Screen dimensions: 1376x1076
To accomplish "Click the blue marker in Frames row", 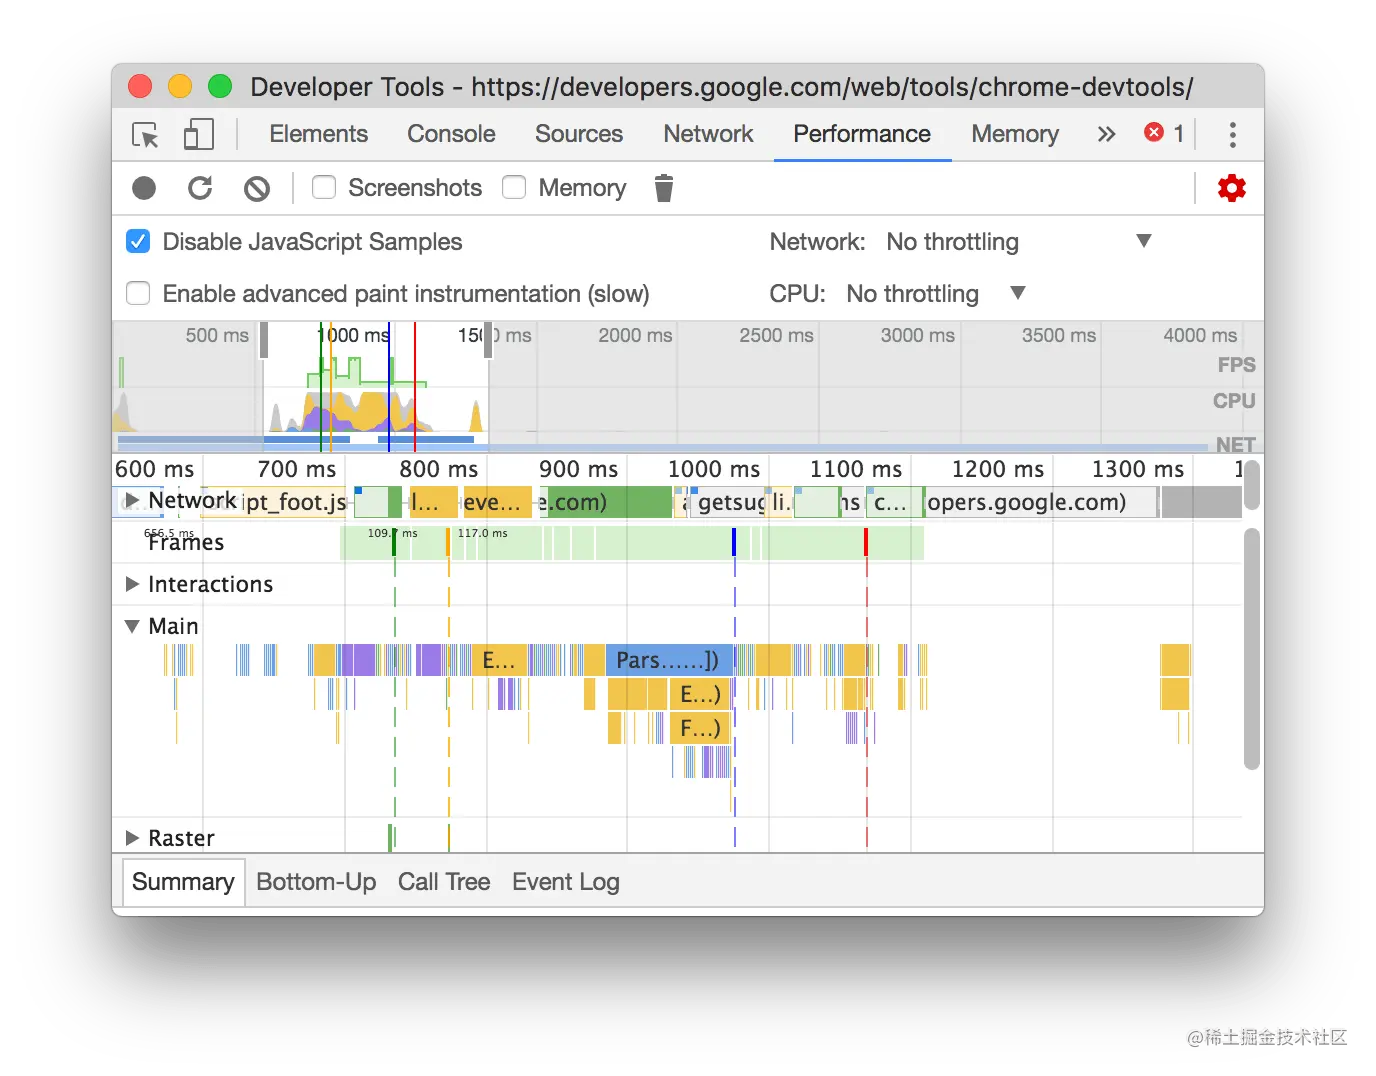I will coord(734,542).
